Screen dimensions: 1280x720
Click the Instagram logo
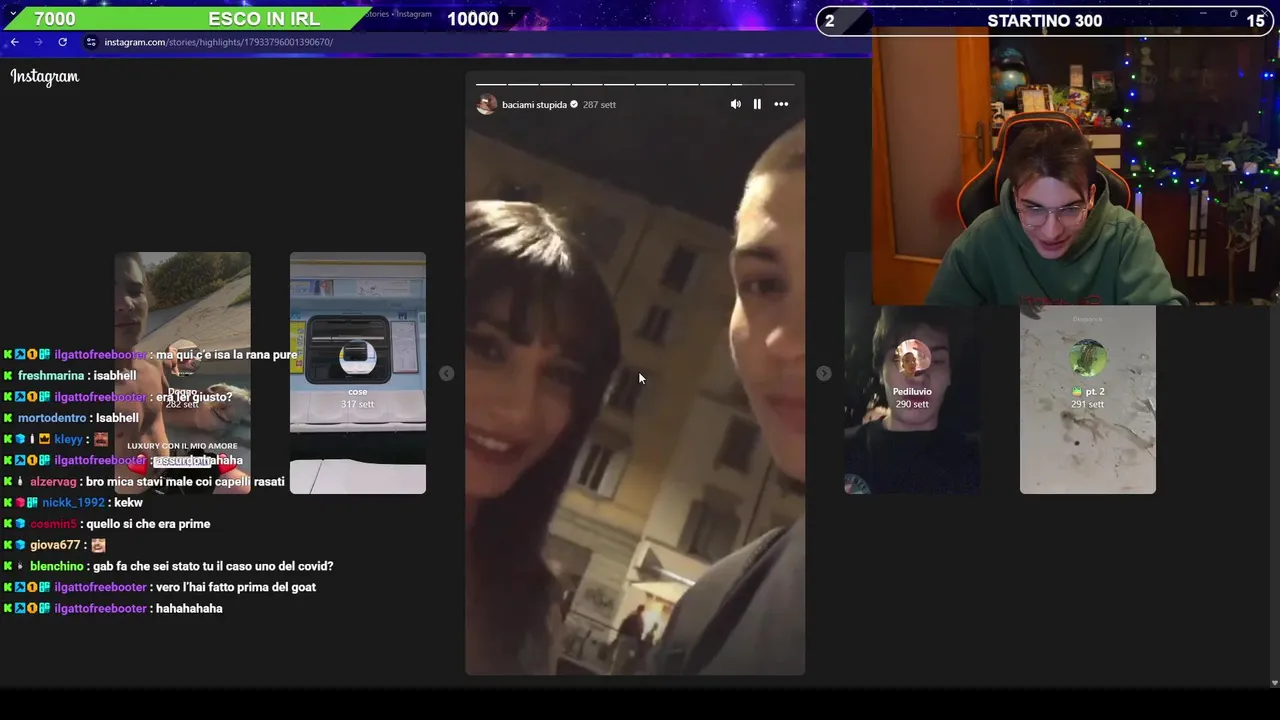[44, 77]
